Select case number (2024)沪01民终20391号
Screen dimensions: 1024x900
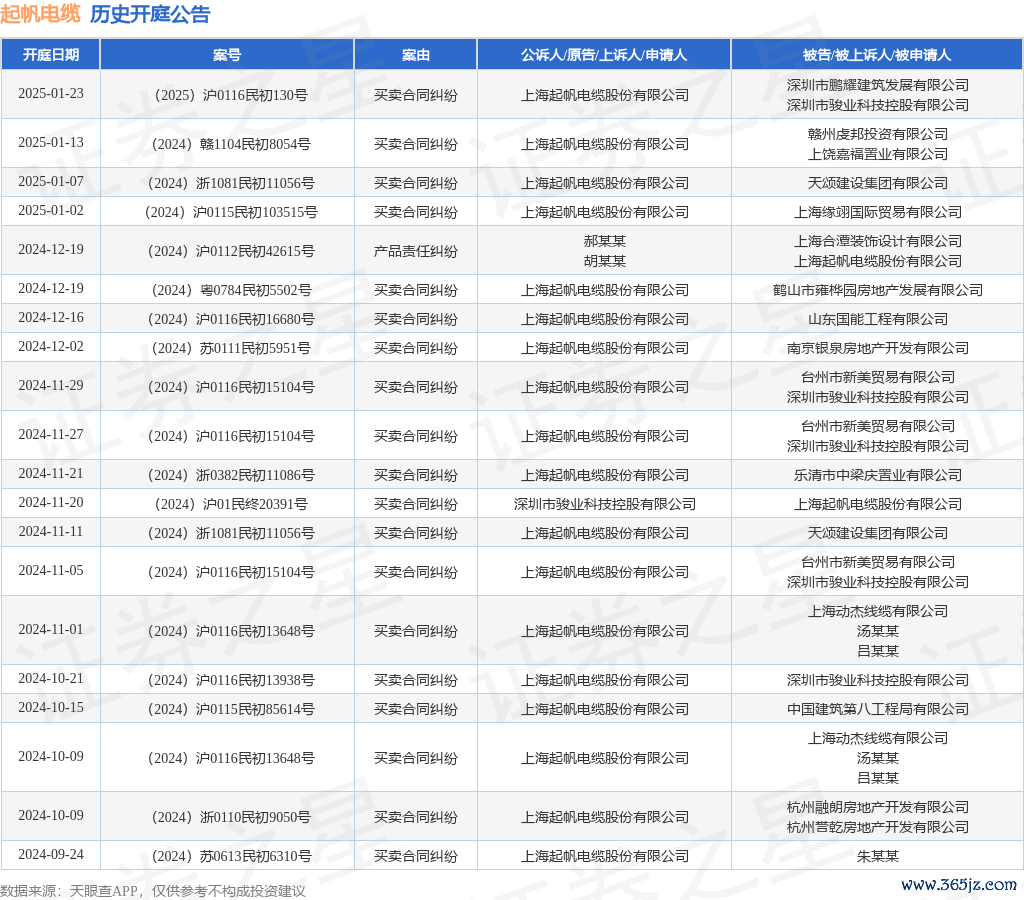pos(231,504)
